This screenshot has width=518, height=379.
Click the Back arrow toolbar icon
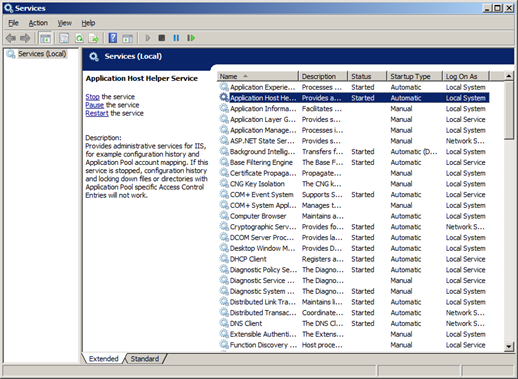click(11, 38)
